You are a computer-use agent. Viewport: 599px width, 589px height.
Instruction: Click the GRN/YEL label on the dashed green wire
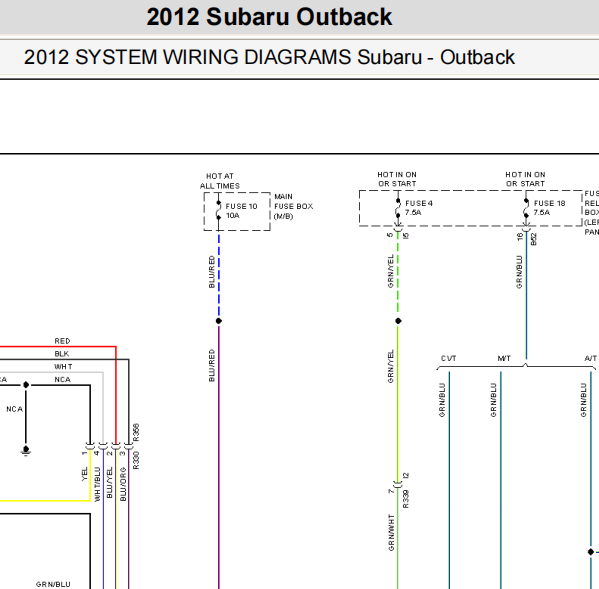tap(390, 271)
